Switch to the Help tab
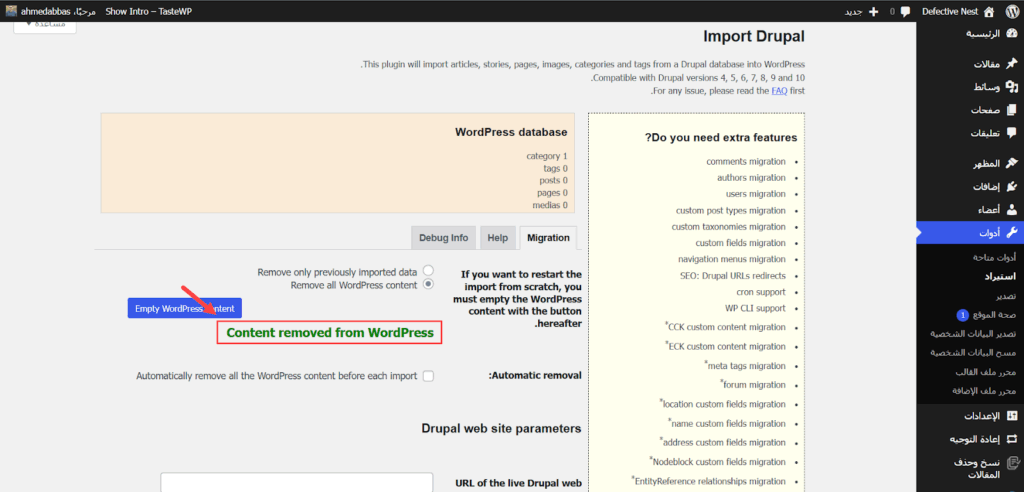 tap(497, 238)
